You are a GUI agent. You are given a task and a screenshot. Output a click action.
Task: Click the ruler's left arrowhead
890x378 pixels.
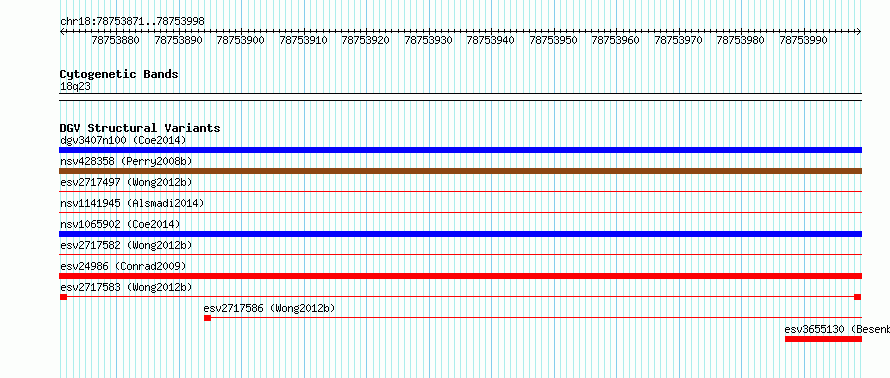pyautogui.click(x=62, y=32)
